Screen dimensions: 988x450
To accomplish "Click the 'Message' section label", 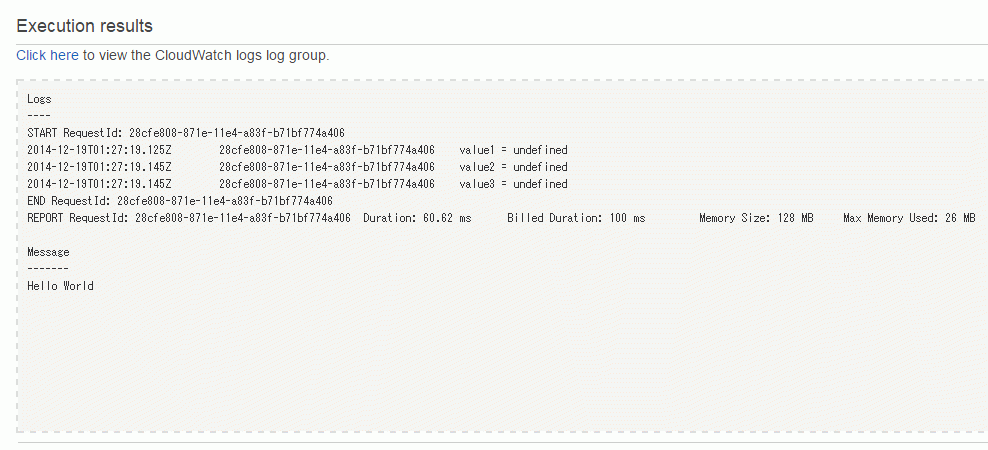I will click(48, 252).
